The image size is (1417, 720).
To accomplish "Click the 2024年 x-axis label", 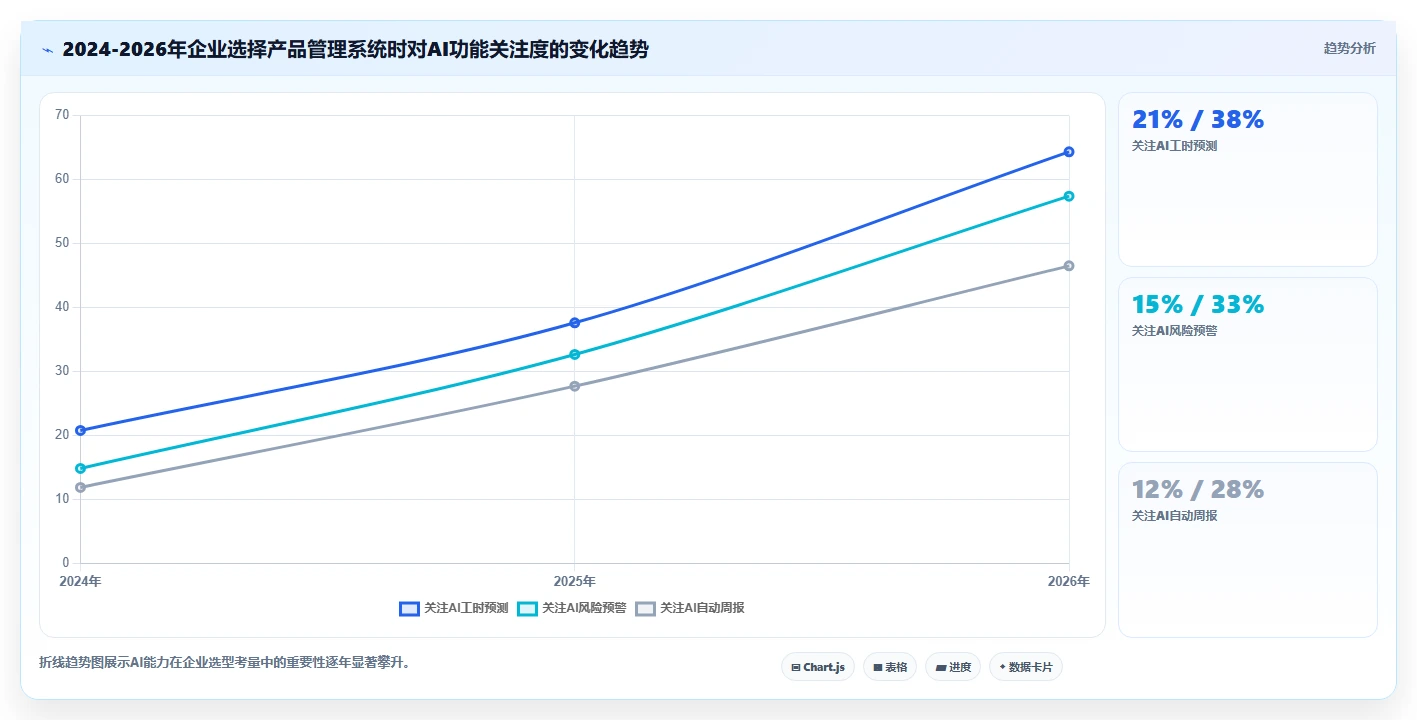I will [80, 581].
